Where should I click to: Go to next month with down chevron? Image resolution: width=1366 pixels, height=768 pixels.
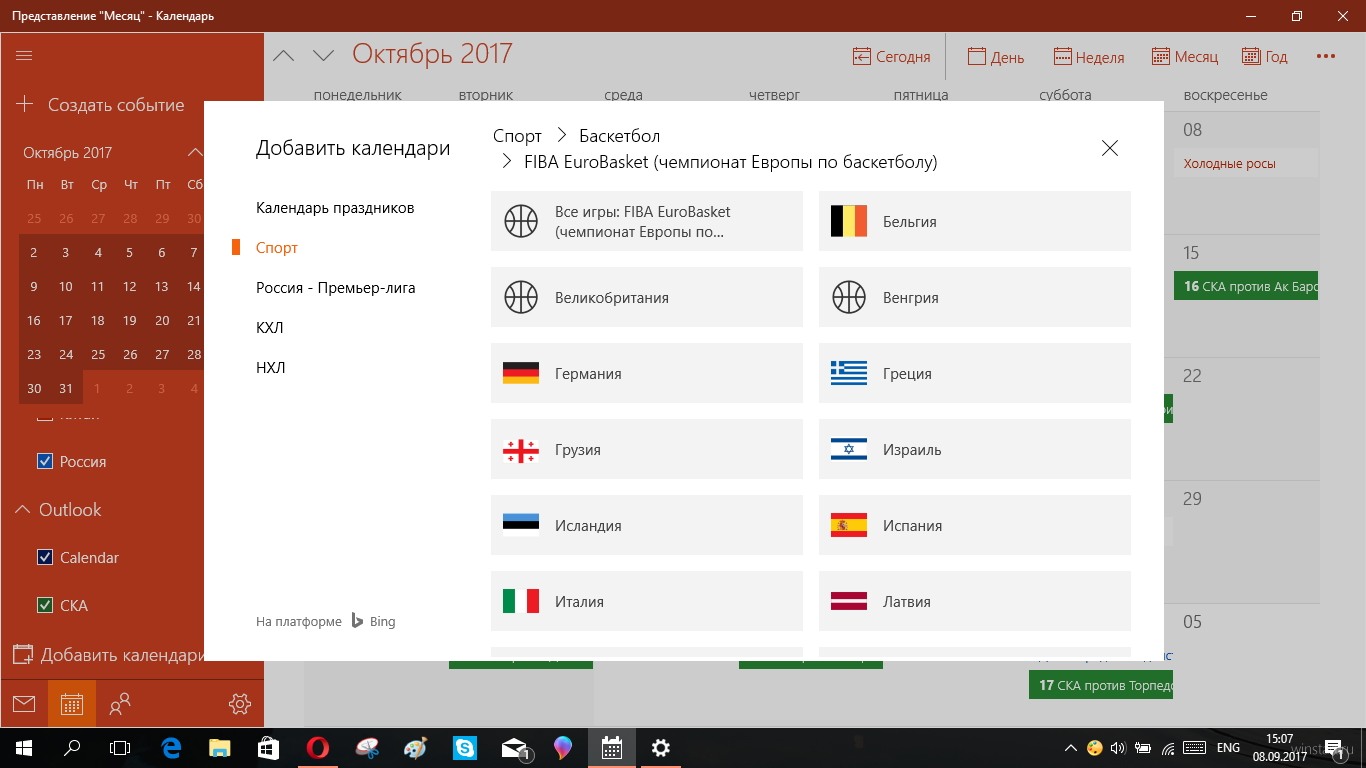point(323,56)
